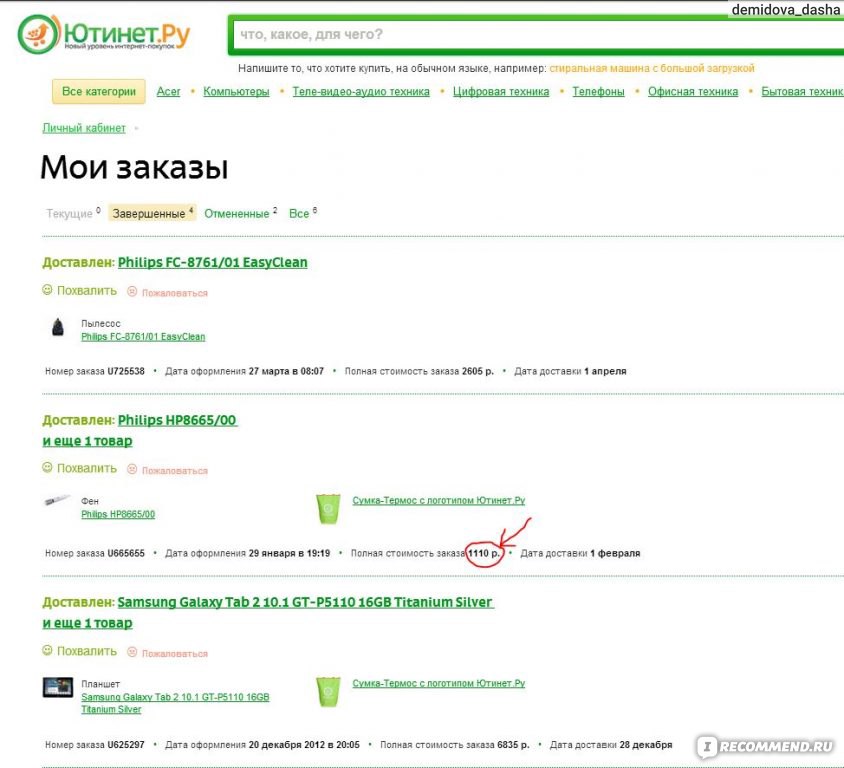Screen dimensions: 844x768
Task: Open small product link 'Philips FC-8761/01 EasyClean'
Action: pos(143,337)
